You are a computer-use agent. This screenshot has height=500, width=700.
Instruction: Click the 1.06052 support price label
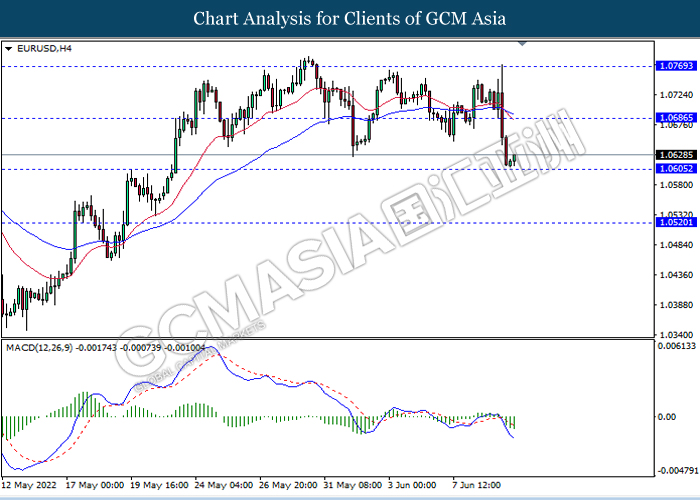pos(676,168)
